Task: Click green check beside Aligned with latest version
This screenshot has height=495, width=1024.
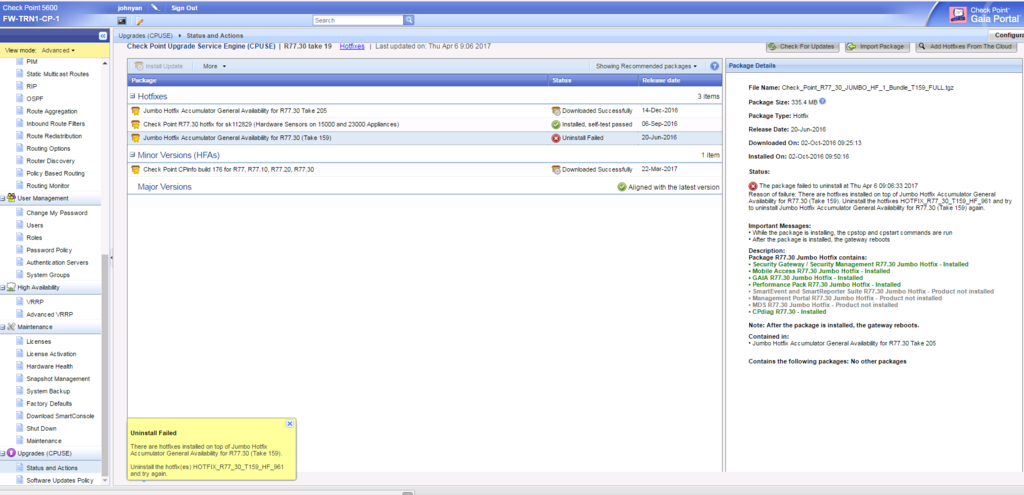Action: pyautogui.click(x=622, y=187)
